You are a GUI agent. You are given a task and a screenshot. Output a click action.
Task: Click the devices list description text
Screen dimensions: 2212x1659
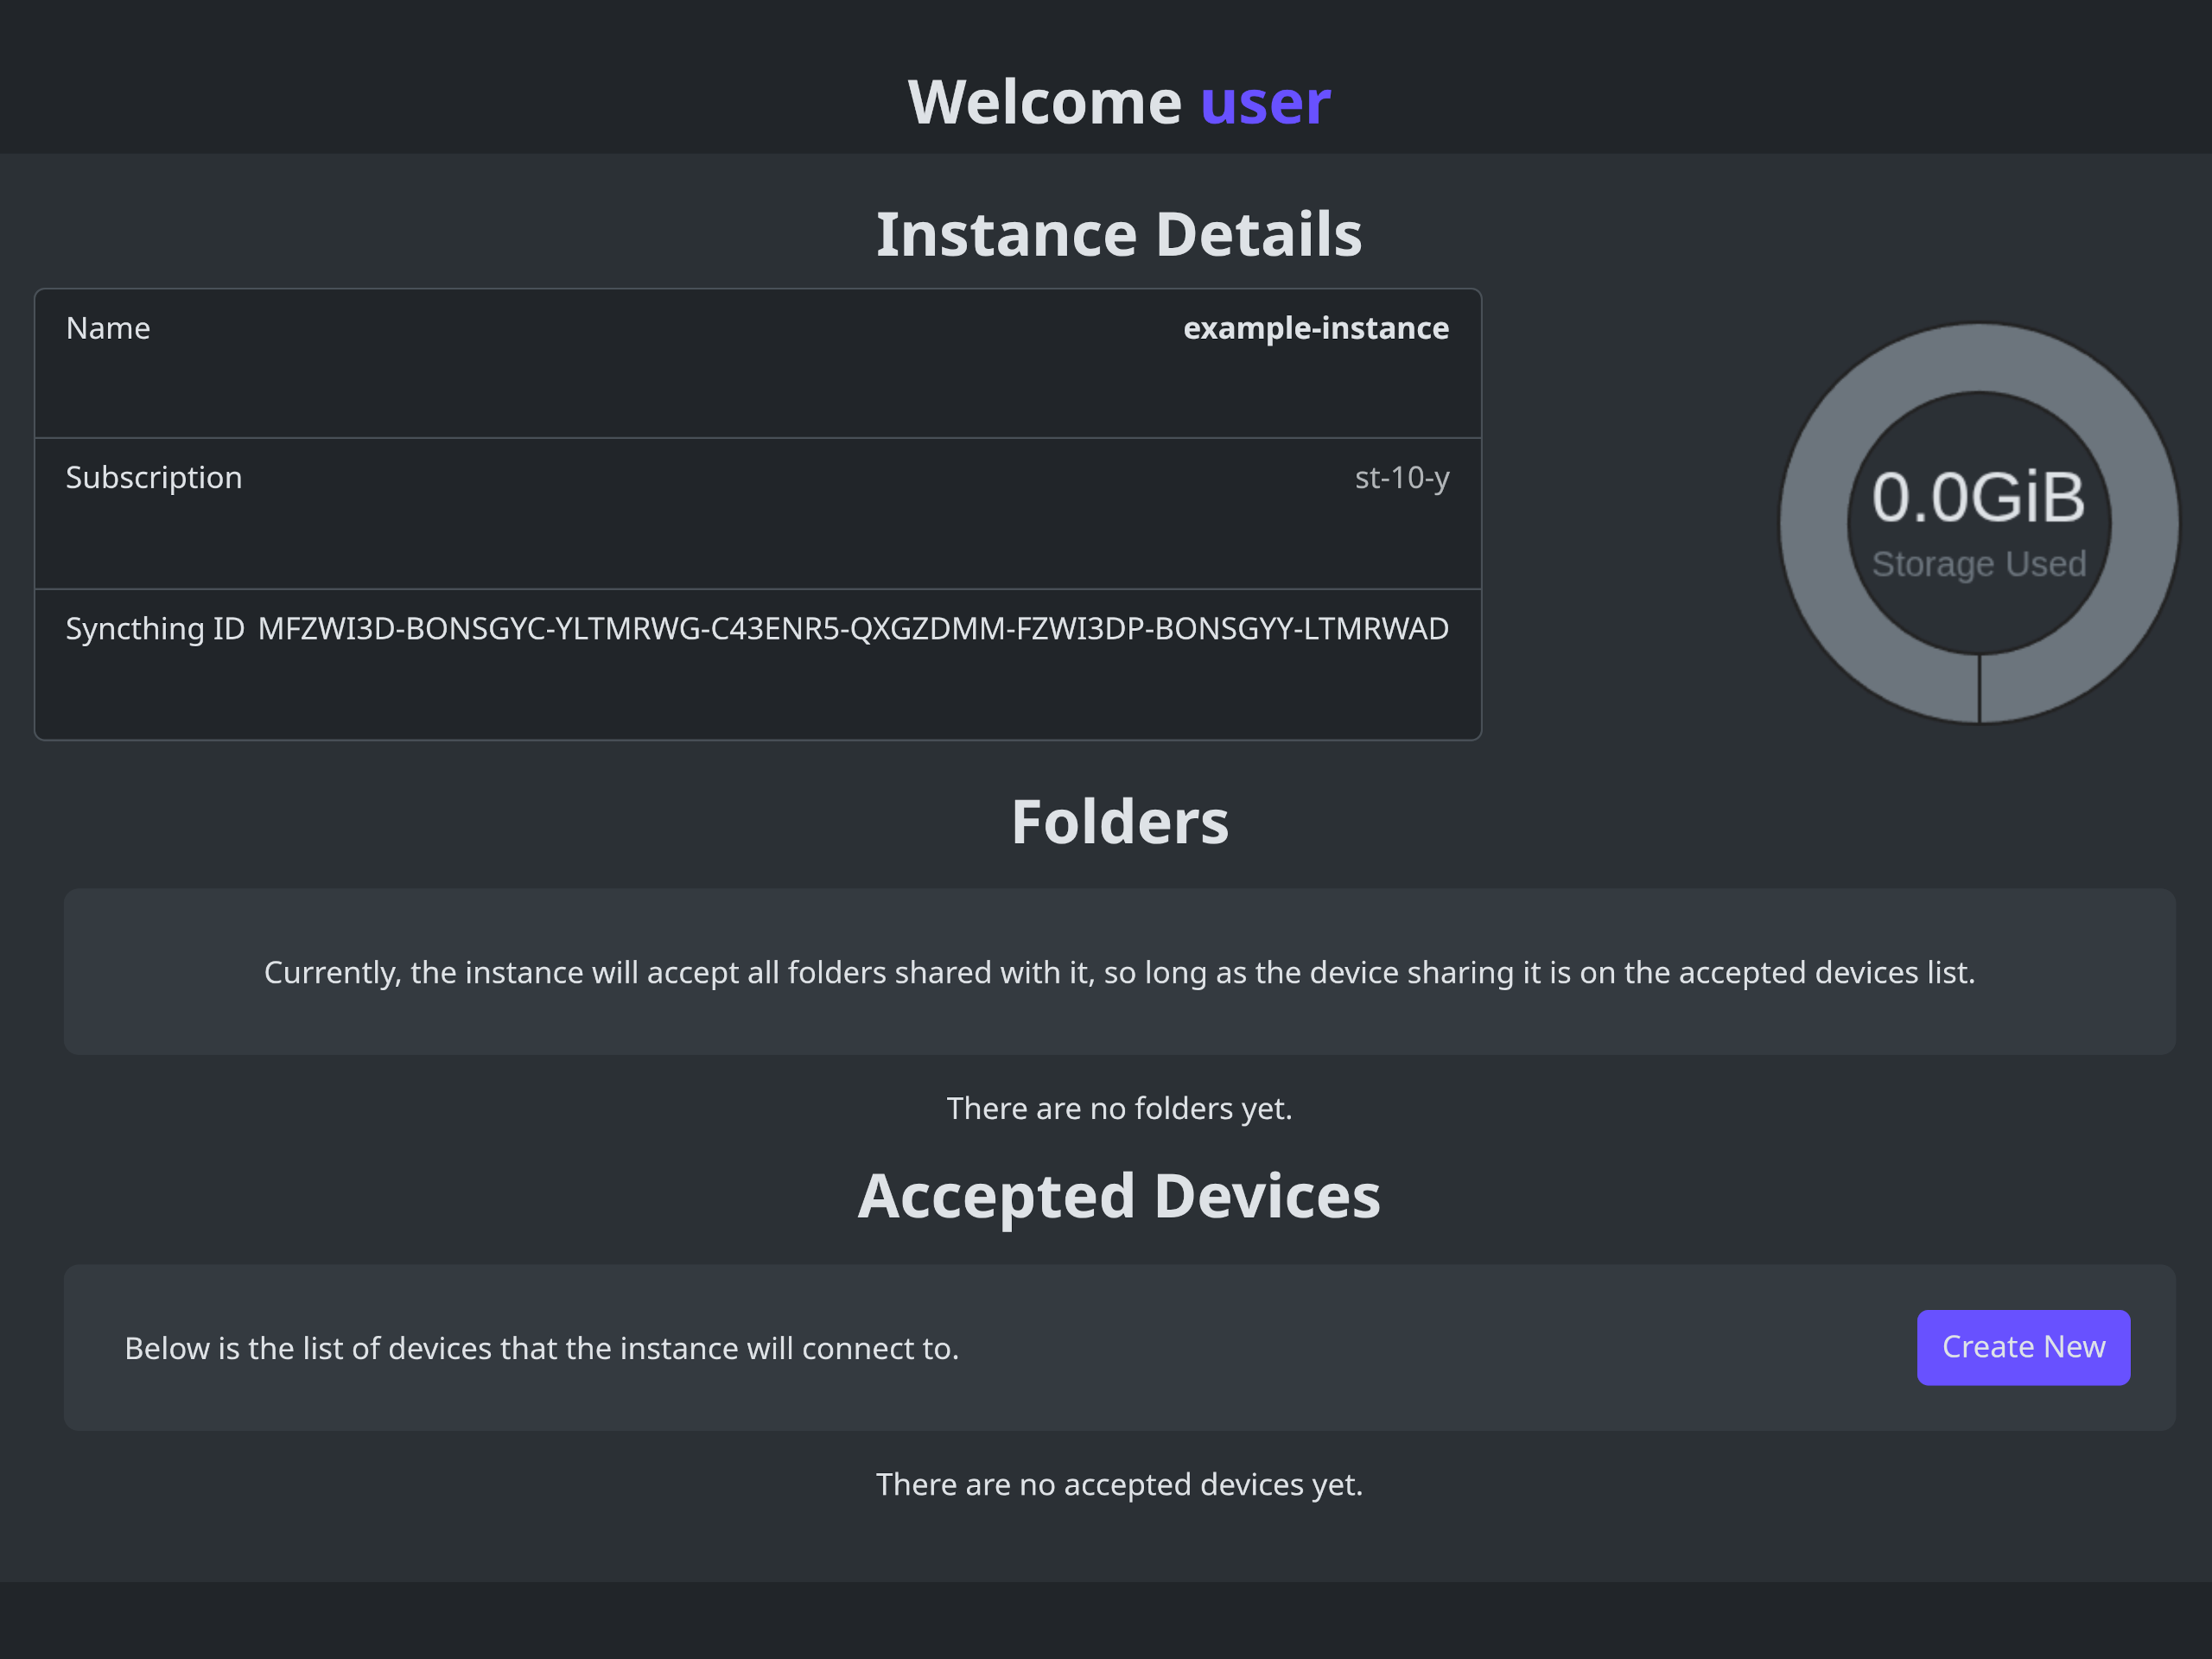541,1347
